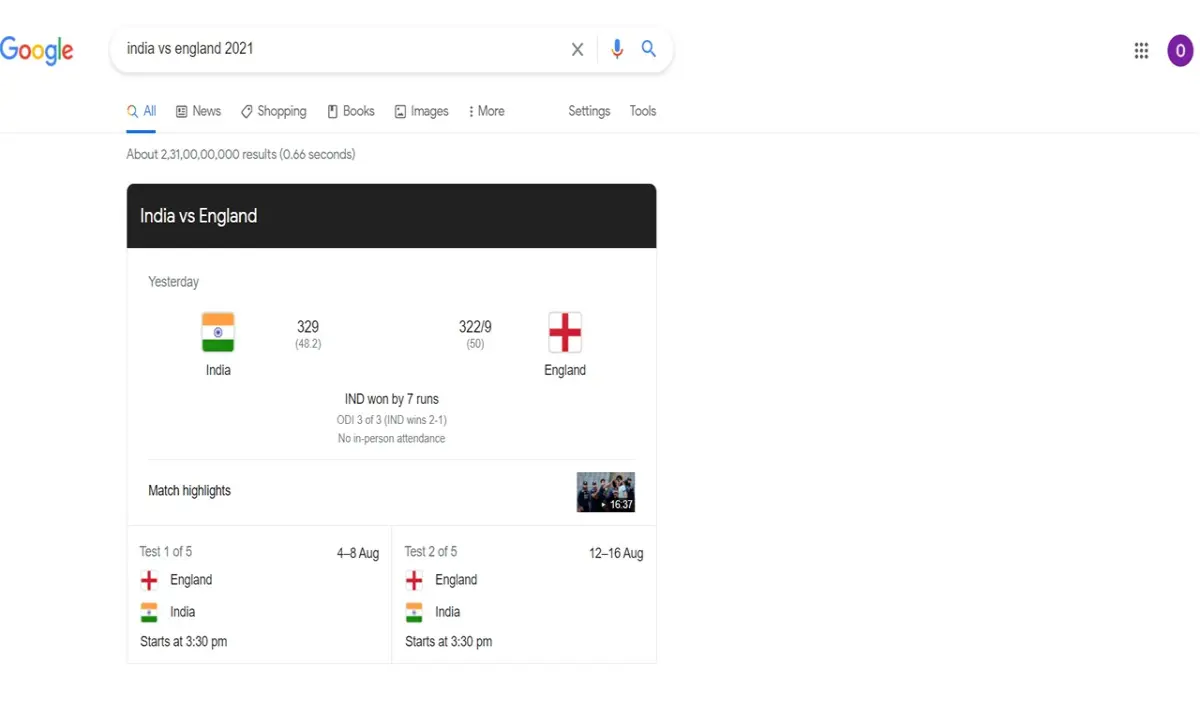Image resolution: width=1200 pixels, height=720 pixels.
Task: Open search Settings
Action: pos(589,111)
